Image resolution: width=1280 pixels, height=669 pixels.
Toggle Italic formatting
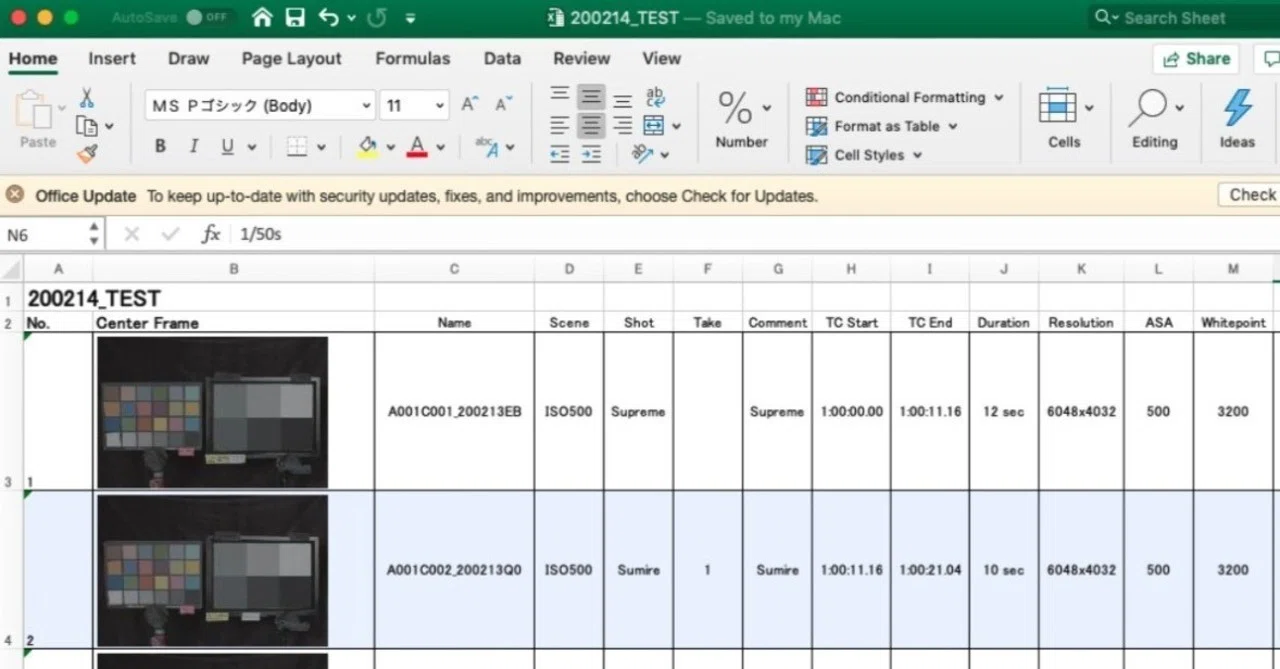click(x=194, y=147)
